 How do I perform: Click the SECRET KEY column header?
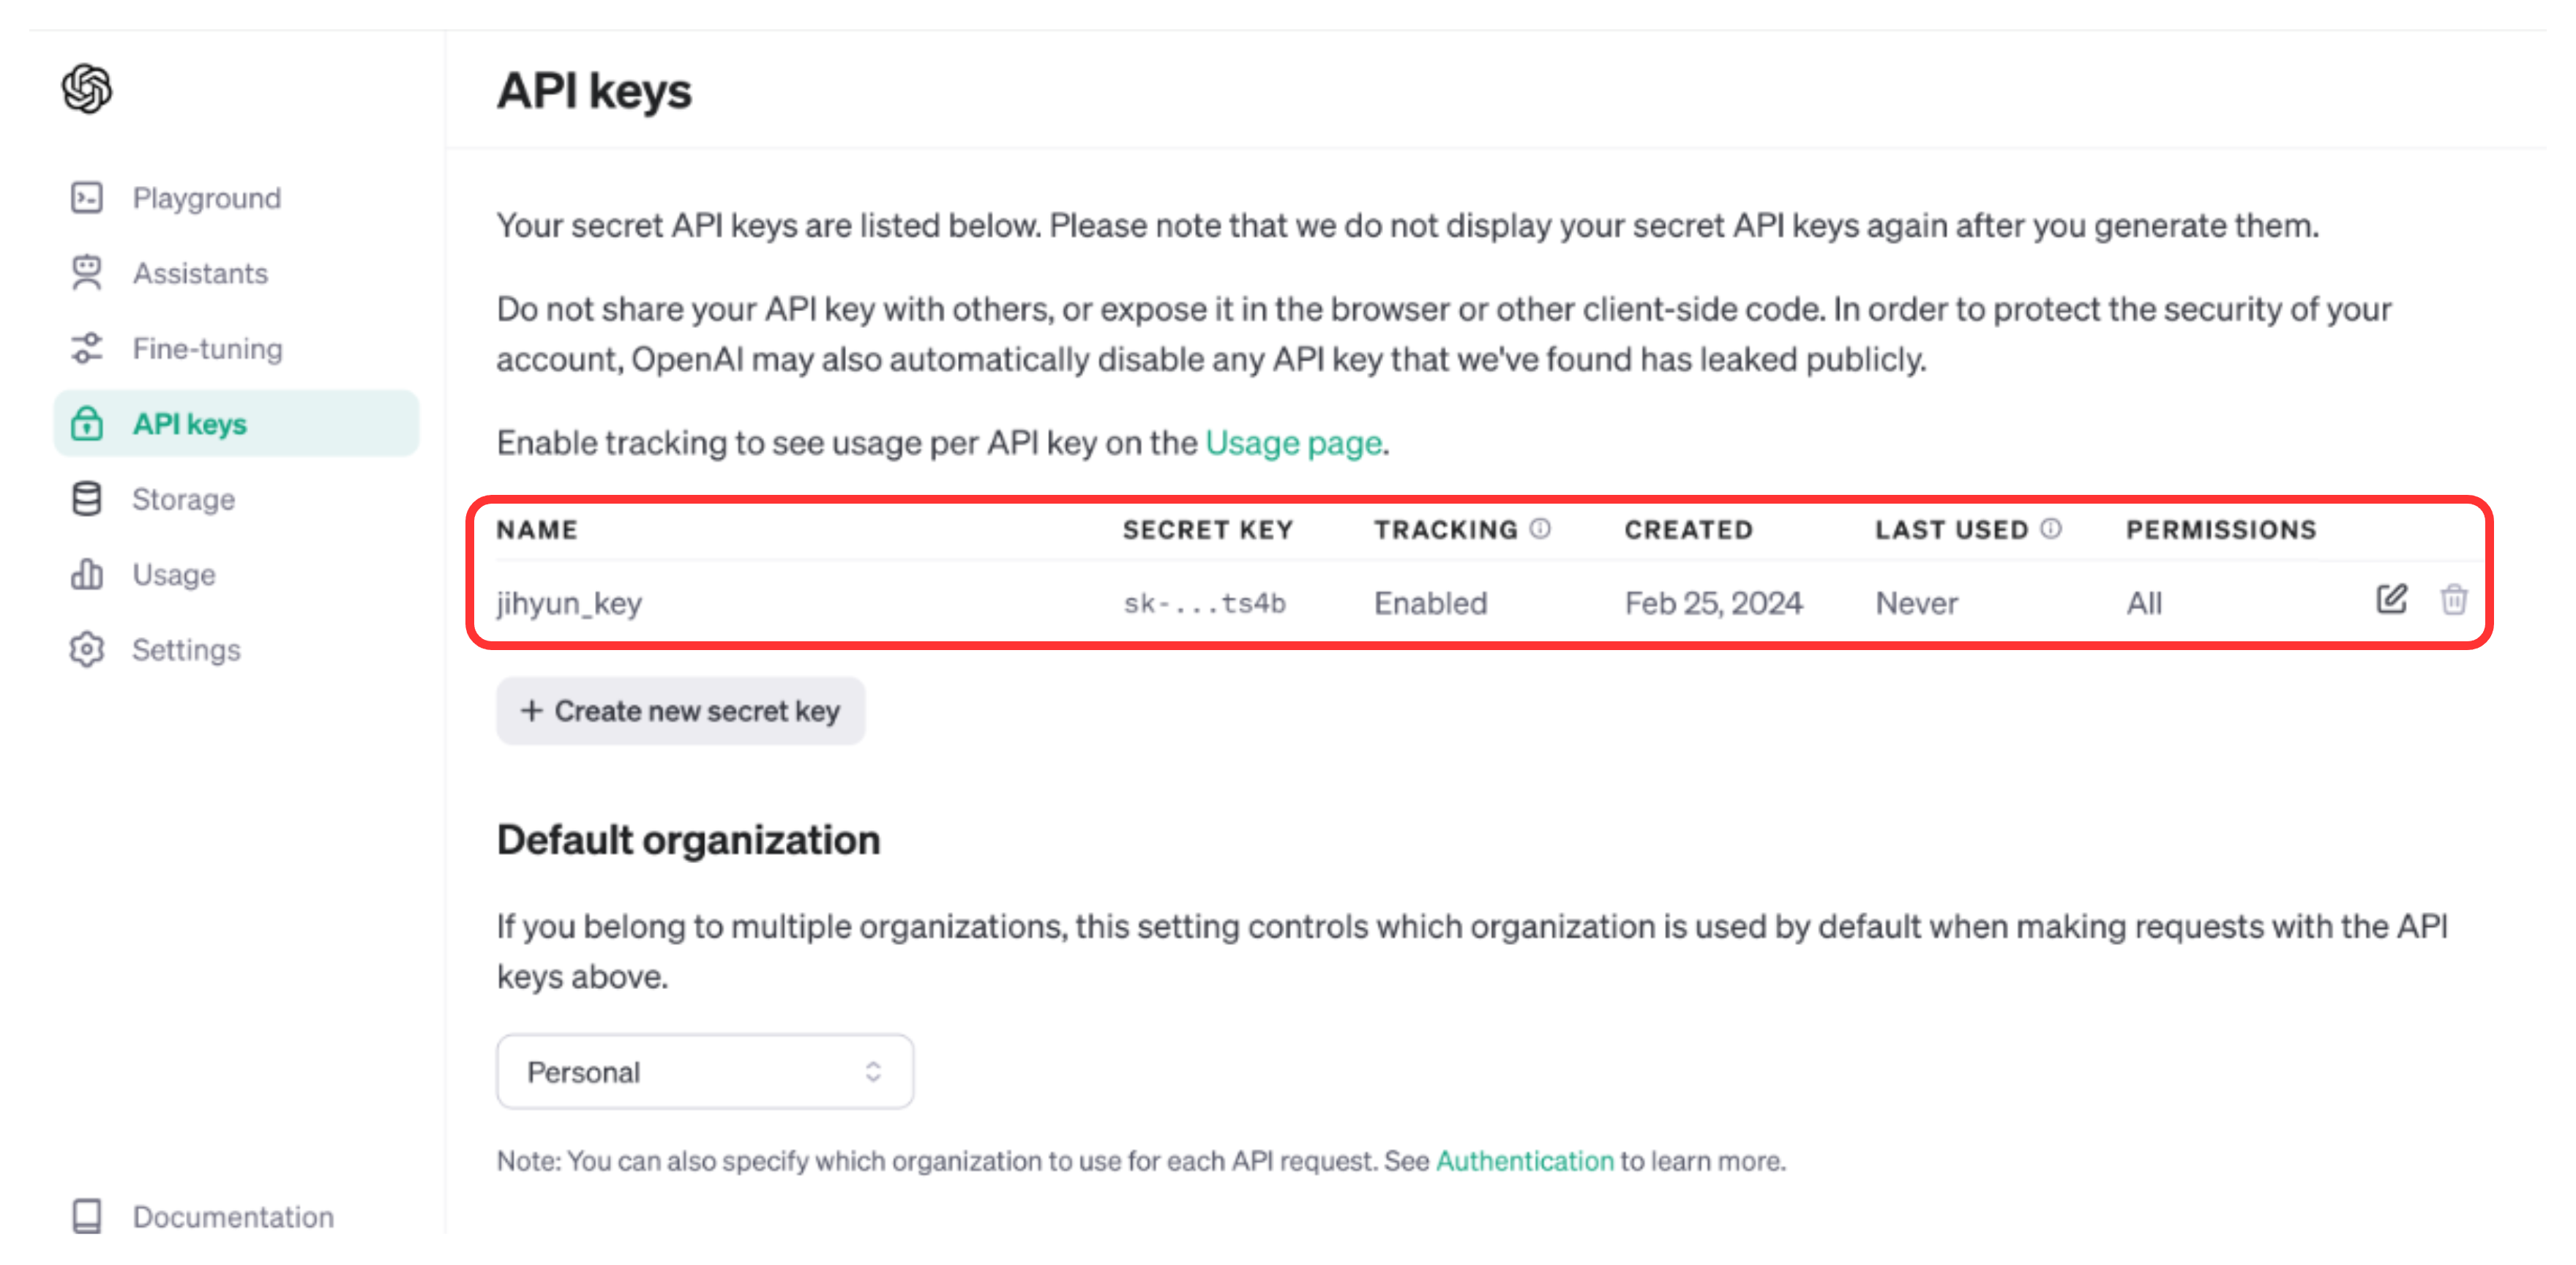click(x=1208, y=529)
